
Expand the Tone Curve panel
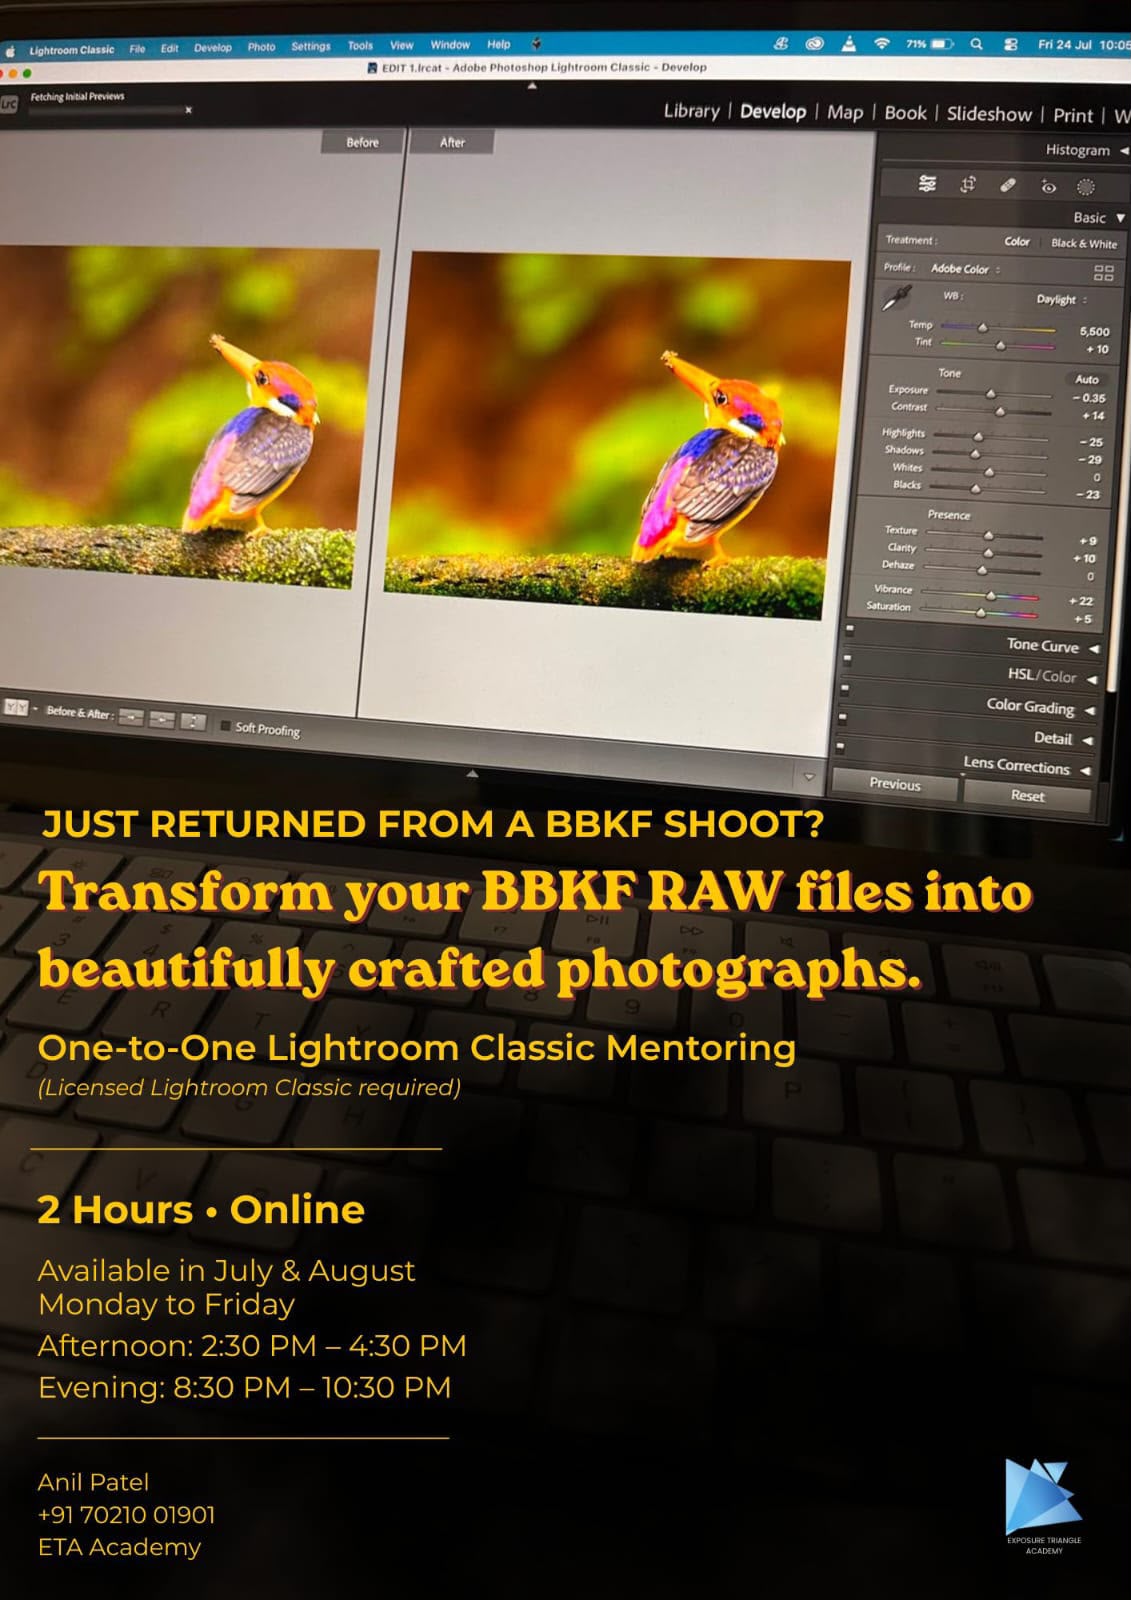(x=1094, y=649)
